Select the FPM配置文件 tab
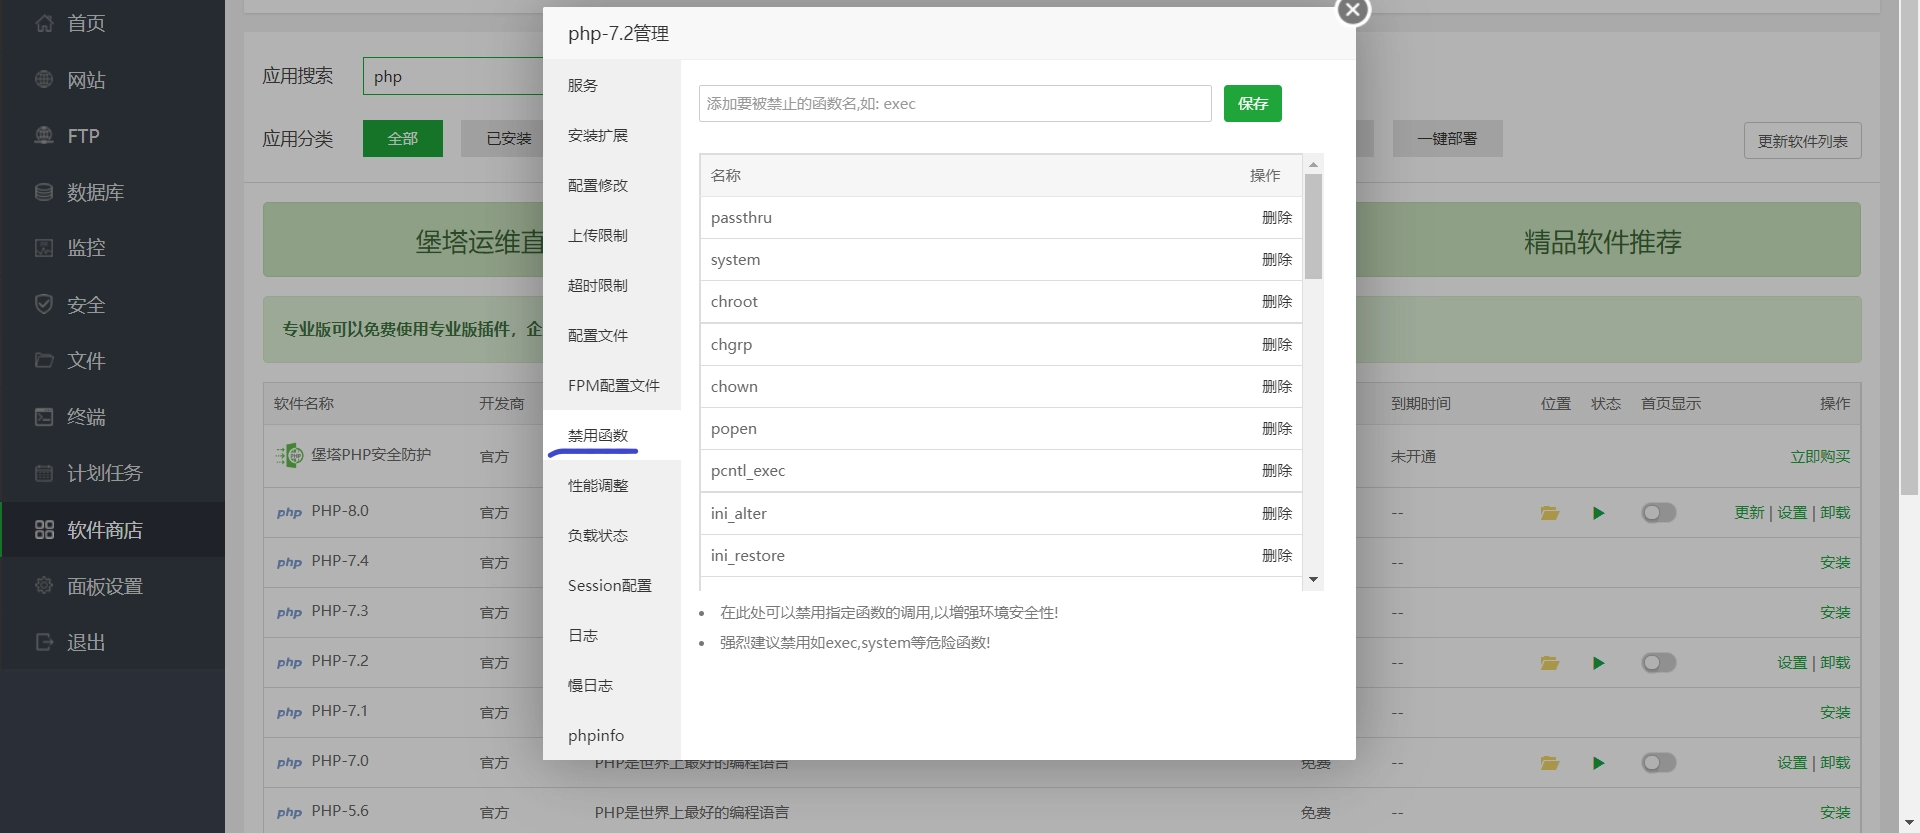 [x=612, y=385]
